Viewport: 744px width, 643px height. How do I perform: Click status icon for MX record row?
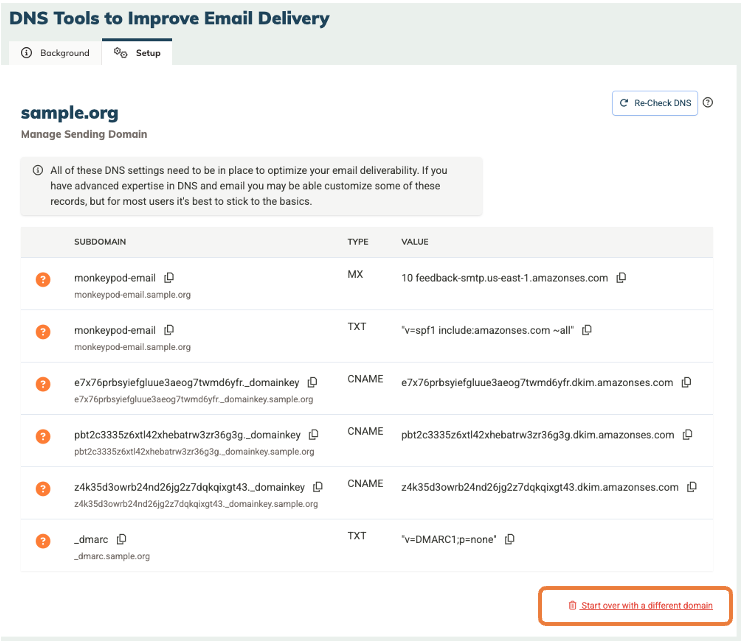43,279
